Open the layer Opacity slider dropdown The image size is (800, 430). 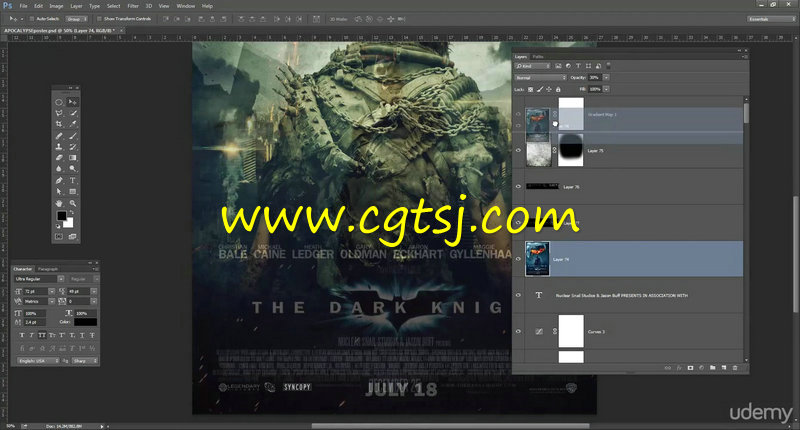(607, 78)
